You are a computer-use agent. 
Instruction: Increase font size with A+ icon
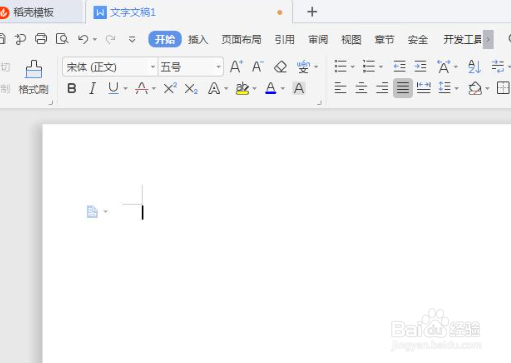[x=236, y=67]
